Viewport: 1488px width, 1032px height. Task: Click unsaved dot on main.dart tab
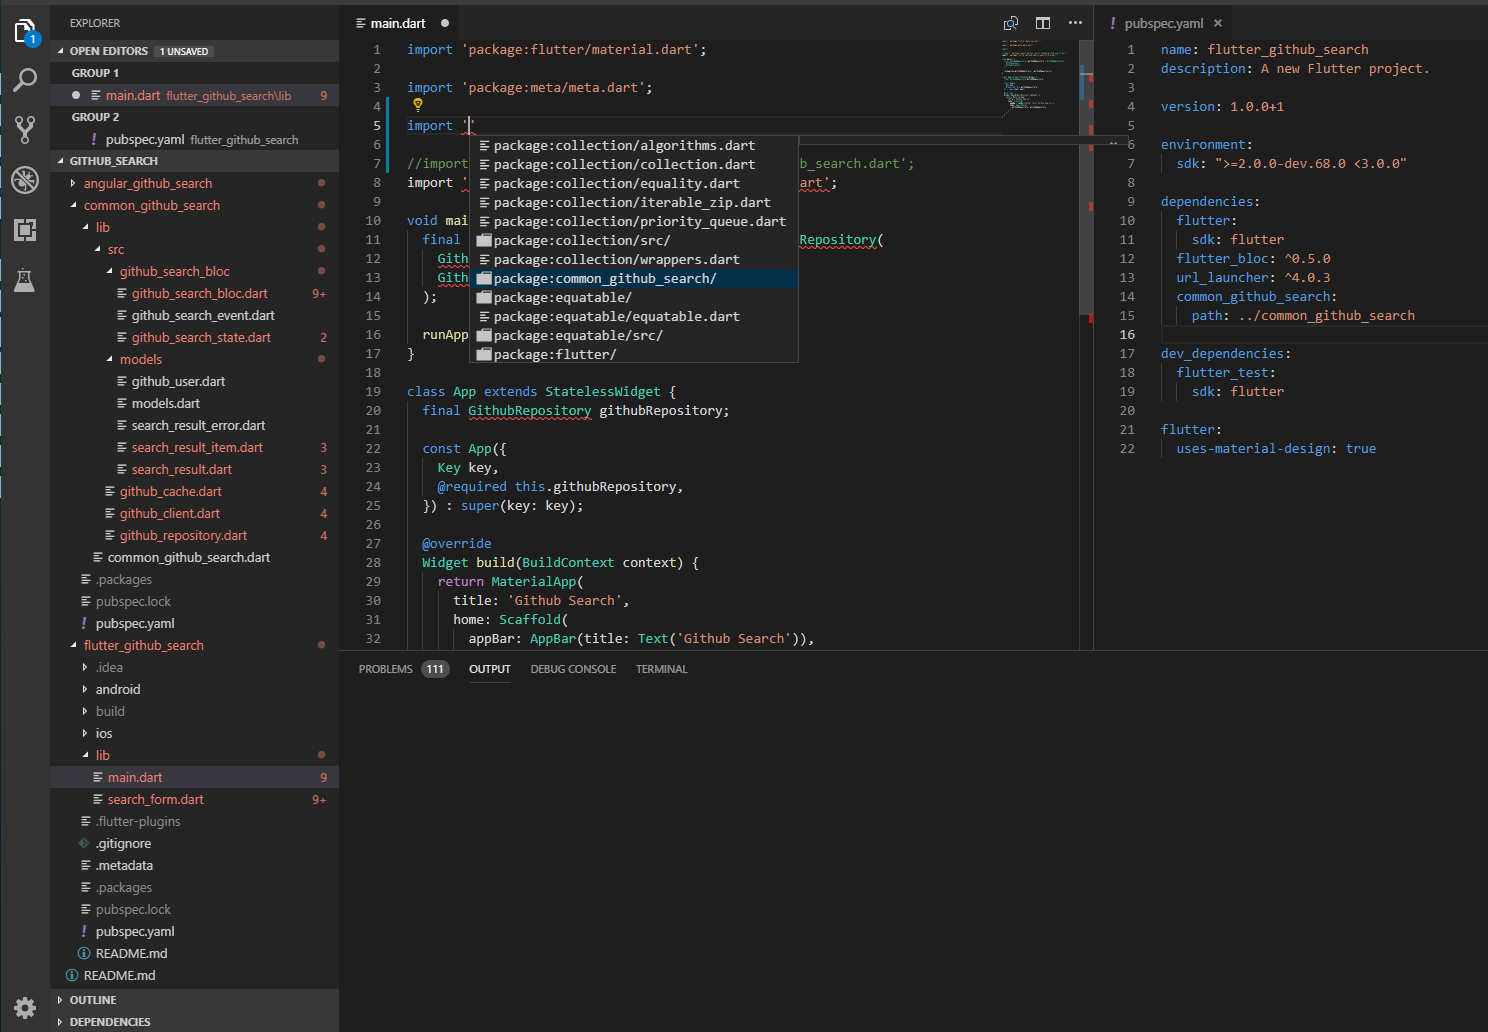(445, 23)
